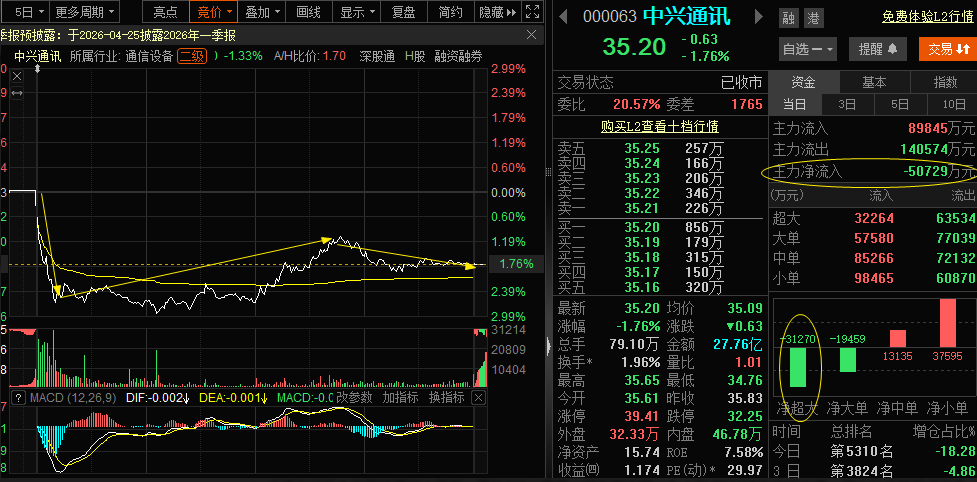977x482 pixels.
Task: Click the 涨停 39.41 value
Action: coord(641,415)
